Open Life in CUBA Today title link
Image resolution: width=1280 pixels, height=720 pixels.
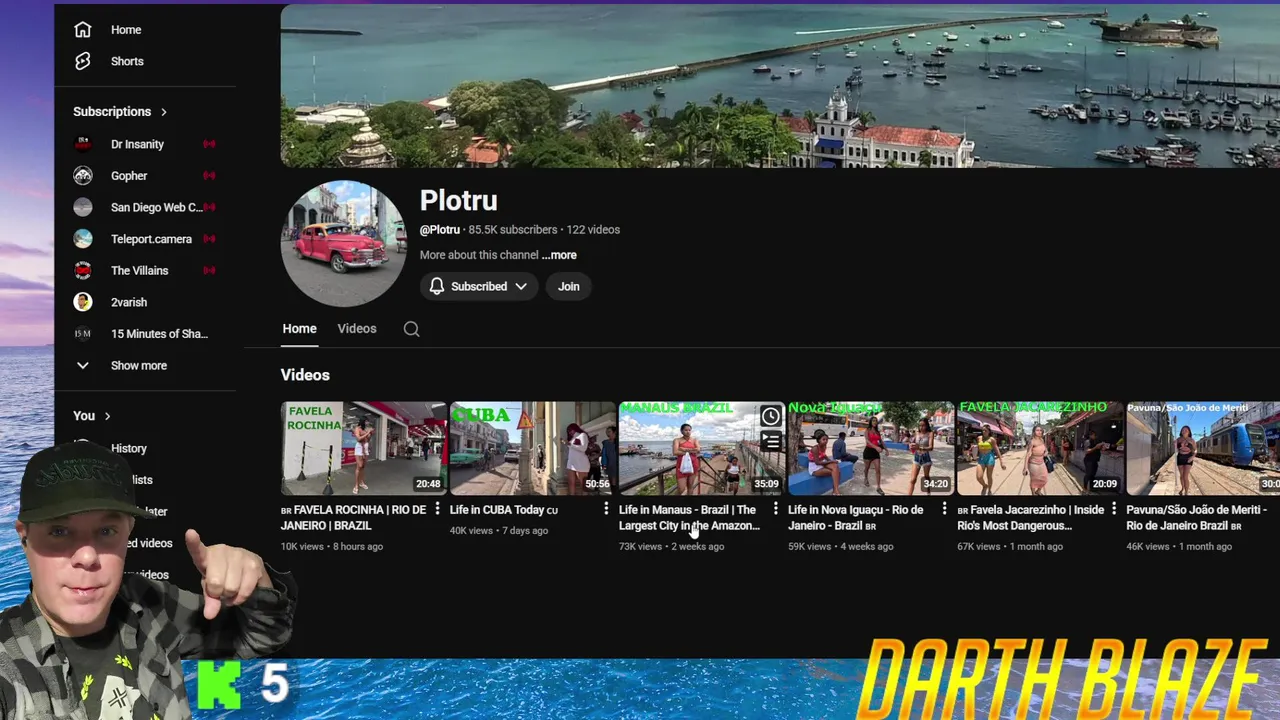[x=504, y=510]
